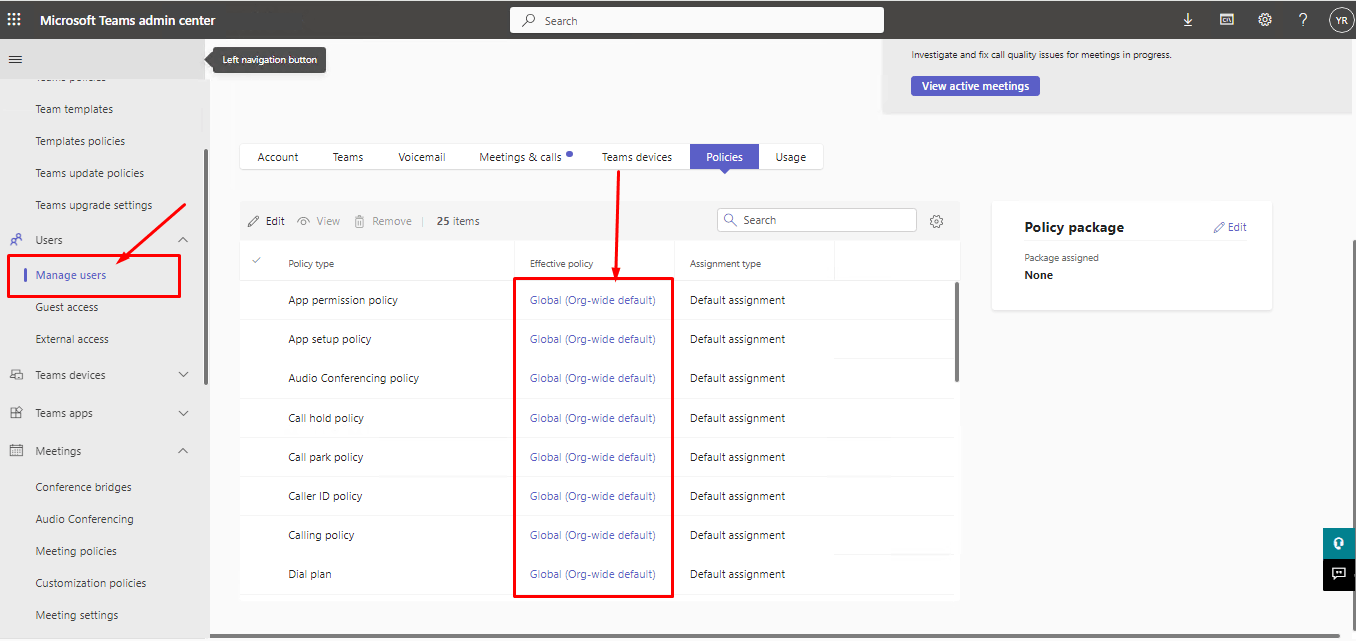Viewport: 1356px width, 641px height.
Task: Click the policy table vertical scrollbar
Action: [x=957, y=332]
